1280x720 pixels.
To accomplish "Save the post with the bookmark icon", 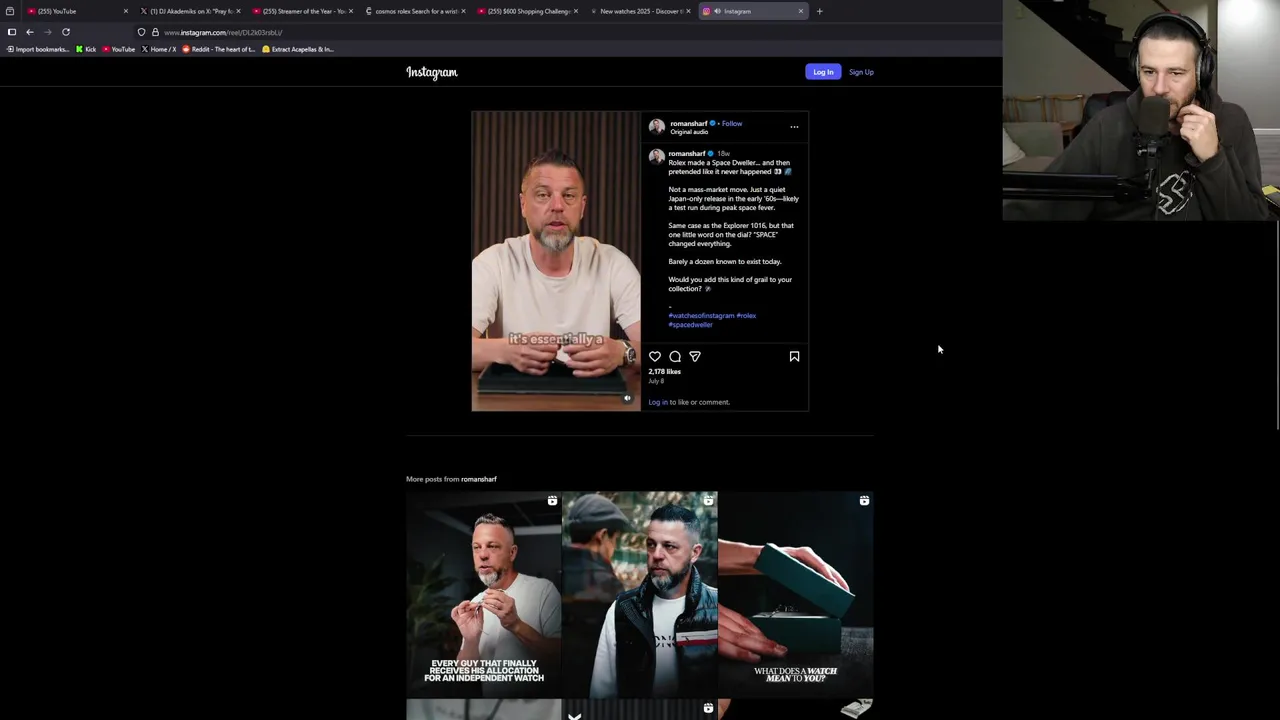I will click(x=794, y=356).
